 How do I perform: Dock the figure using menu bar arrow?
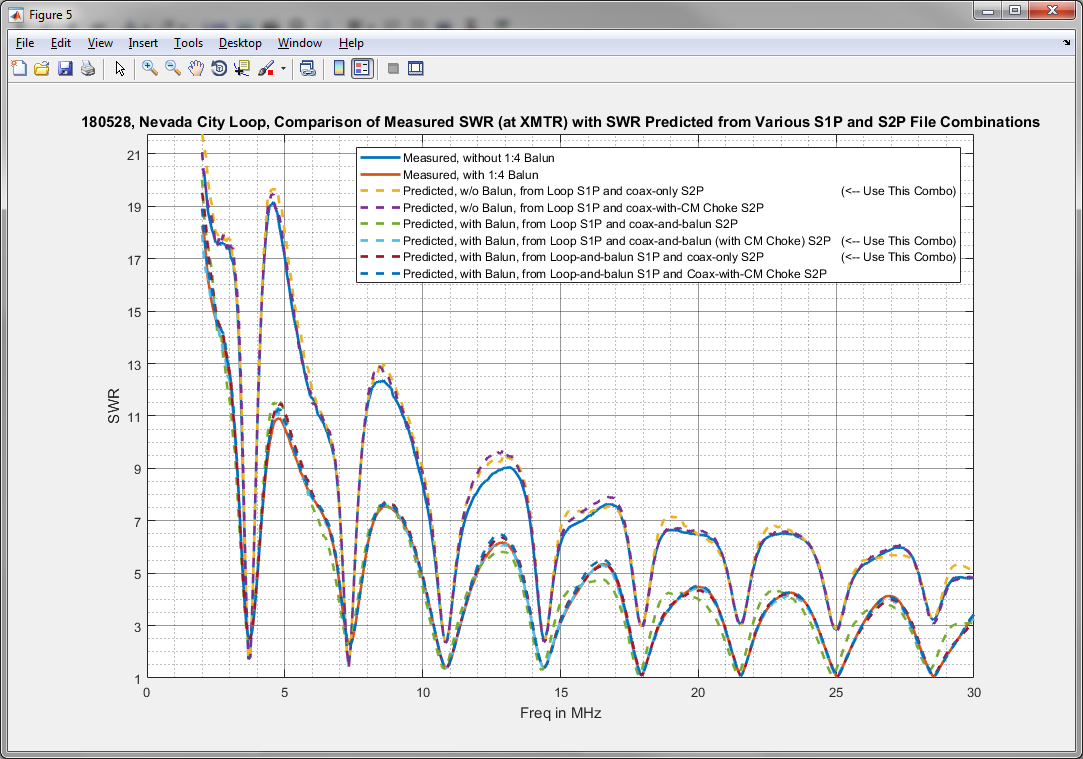tap(1066, 43)
